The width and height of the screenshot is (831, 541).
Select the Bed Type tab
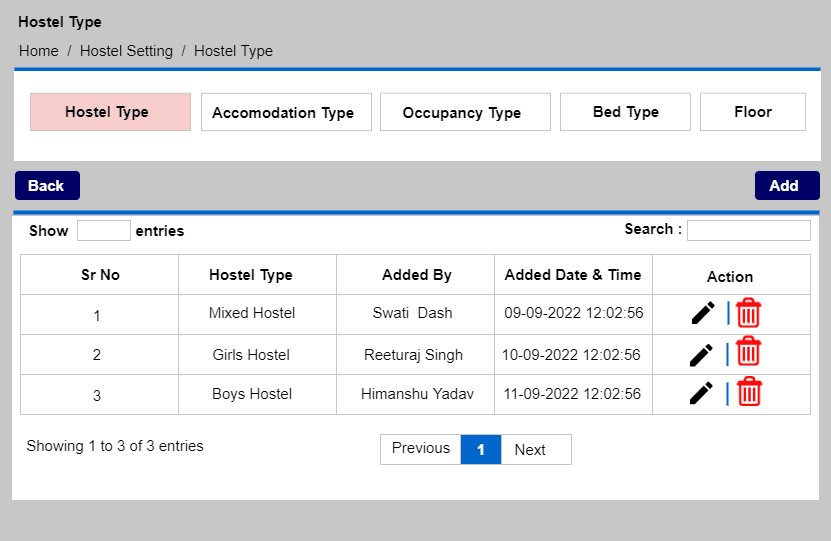click(625, 112)
